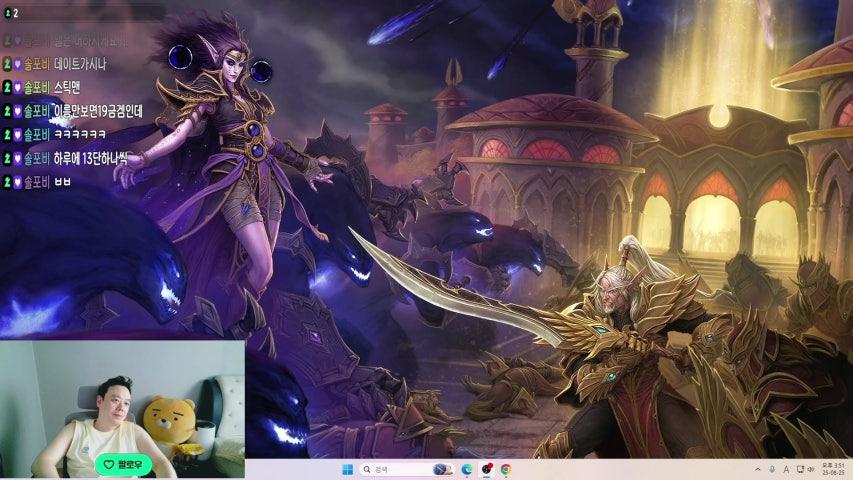This screenshot has width=853, height=480.
Task: Click the heart badge beside ㅂㅂ message
Action: click(17, 182)
